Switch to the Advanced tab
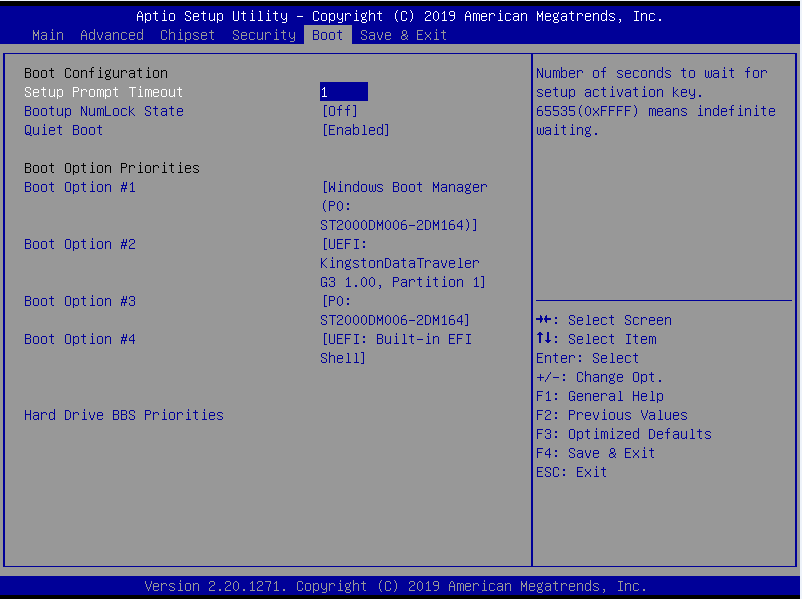The width and height of the screenshot is (802, 599). point(111,35)
